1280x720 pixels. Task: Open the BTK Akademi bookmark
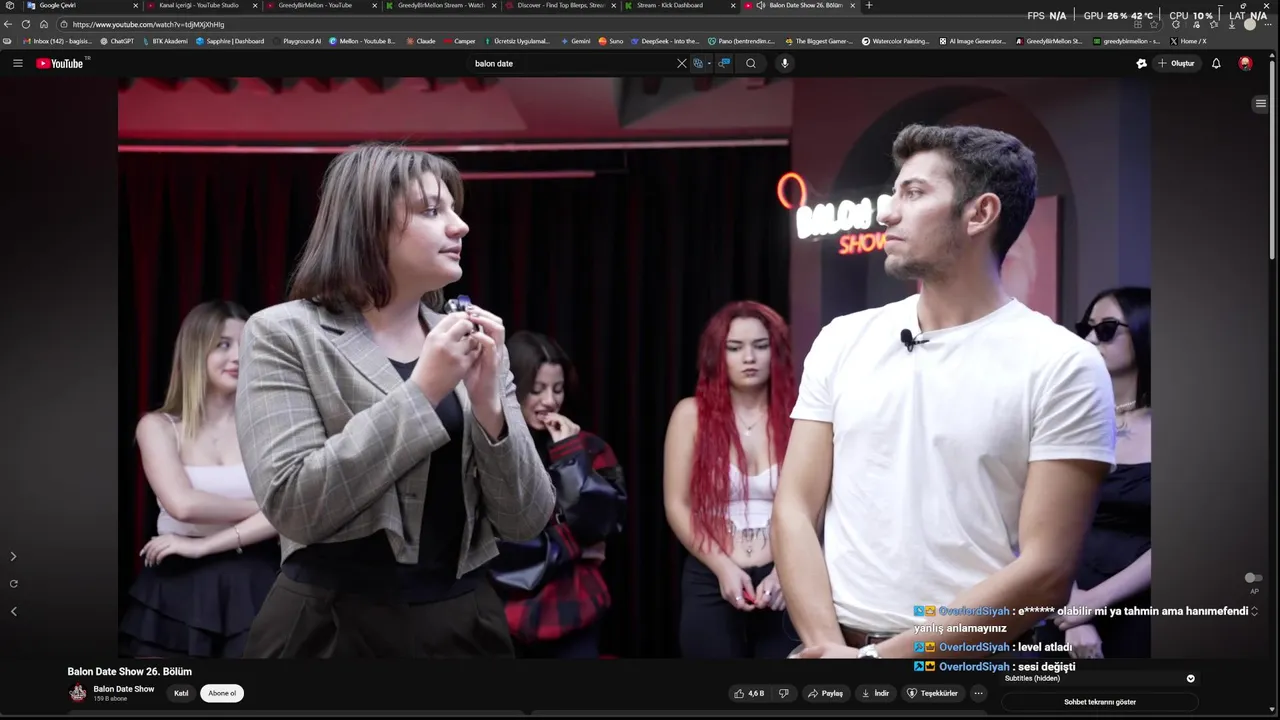(164, 41)
